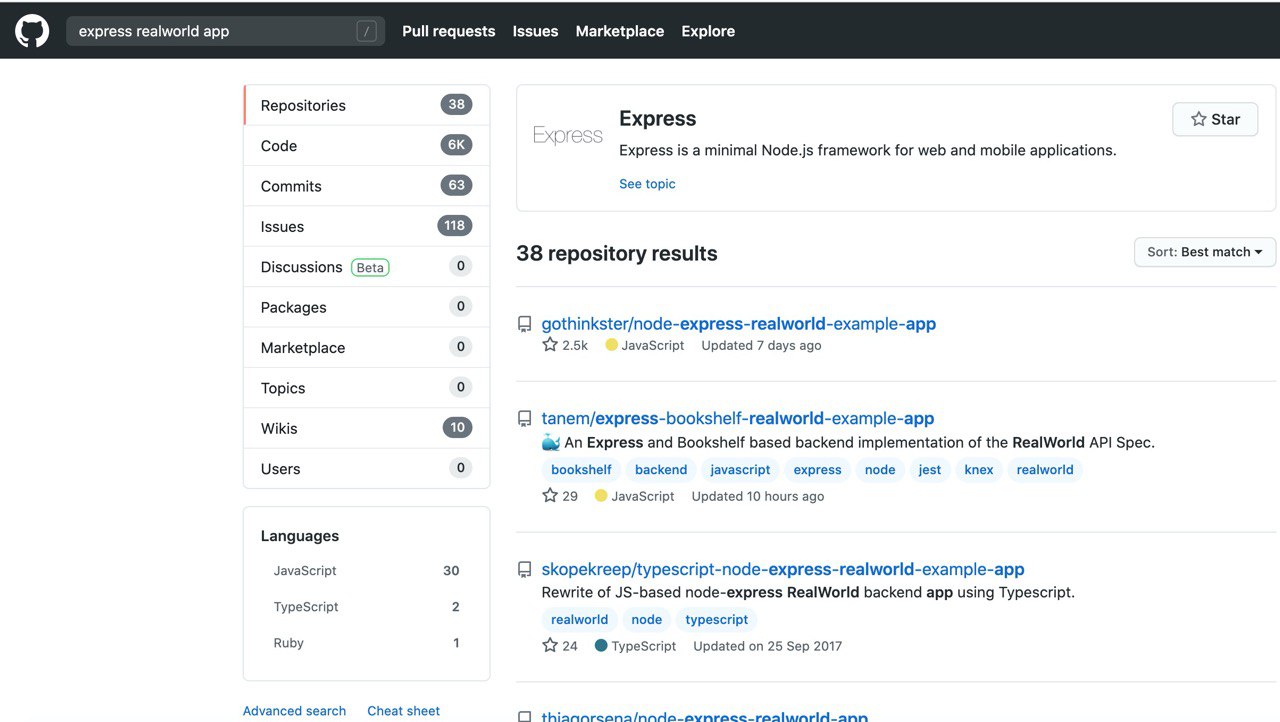1280x722 pixels.
Task: Click the whale emoji in tanem description
Action: click(x=551, y=442)
